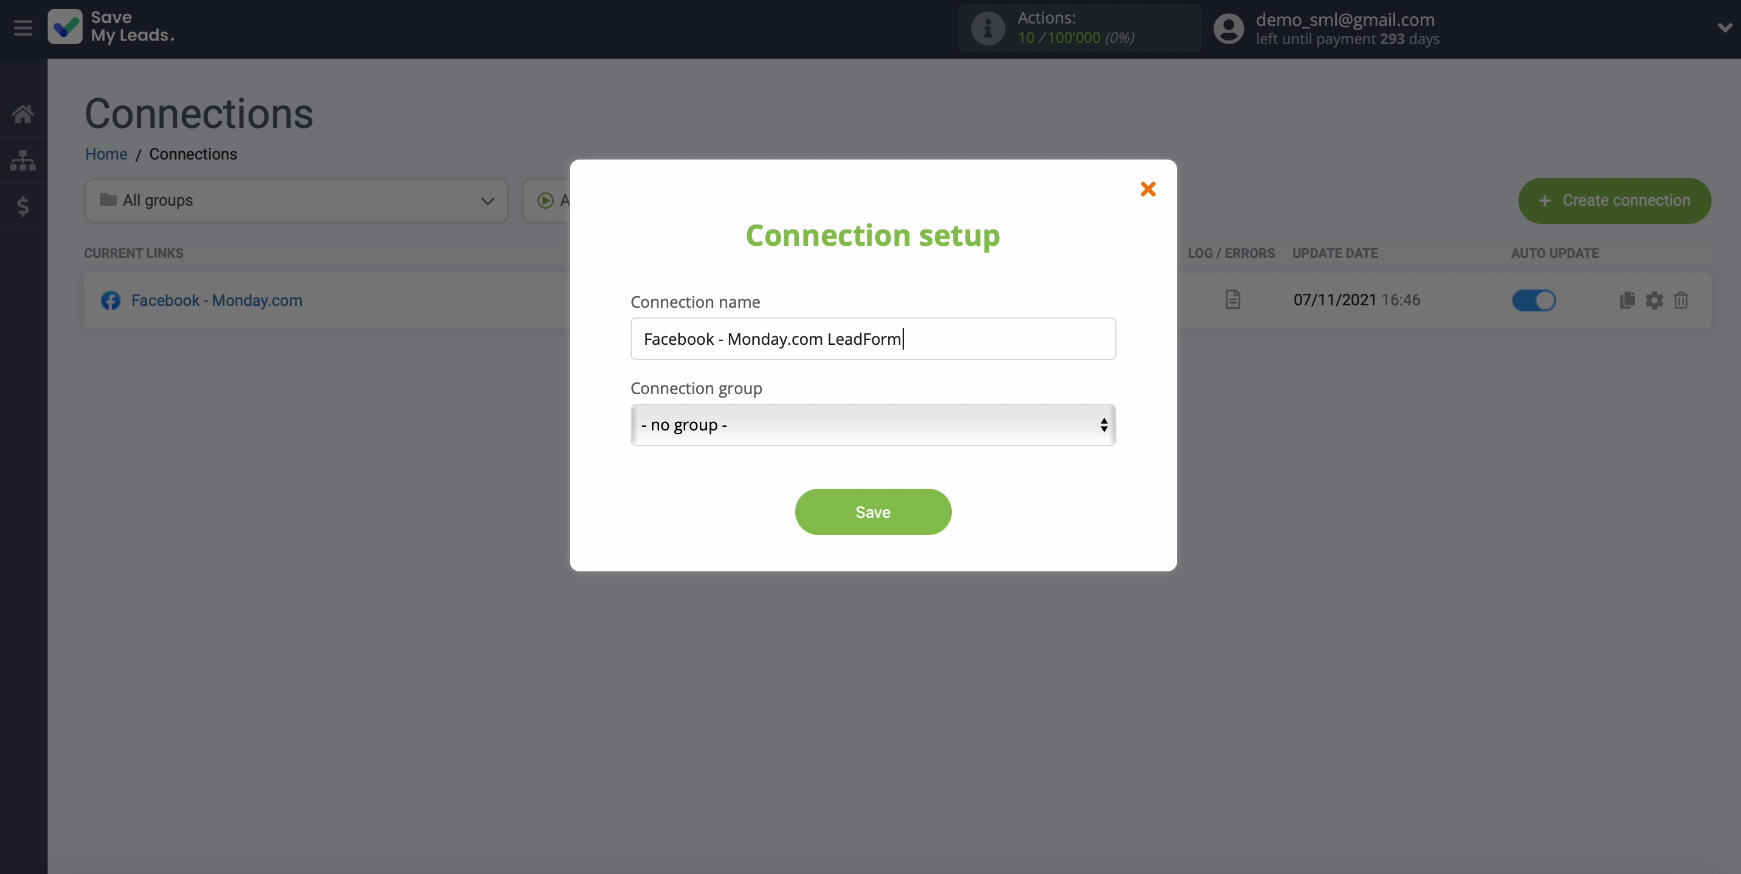The image size is (1741, 874).
Task: Open the All groups dropdown
Action: [x=296, y=201]
